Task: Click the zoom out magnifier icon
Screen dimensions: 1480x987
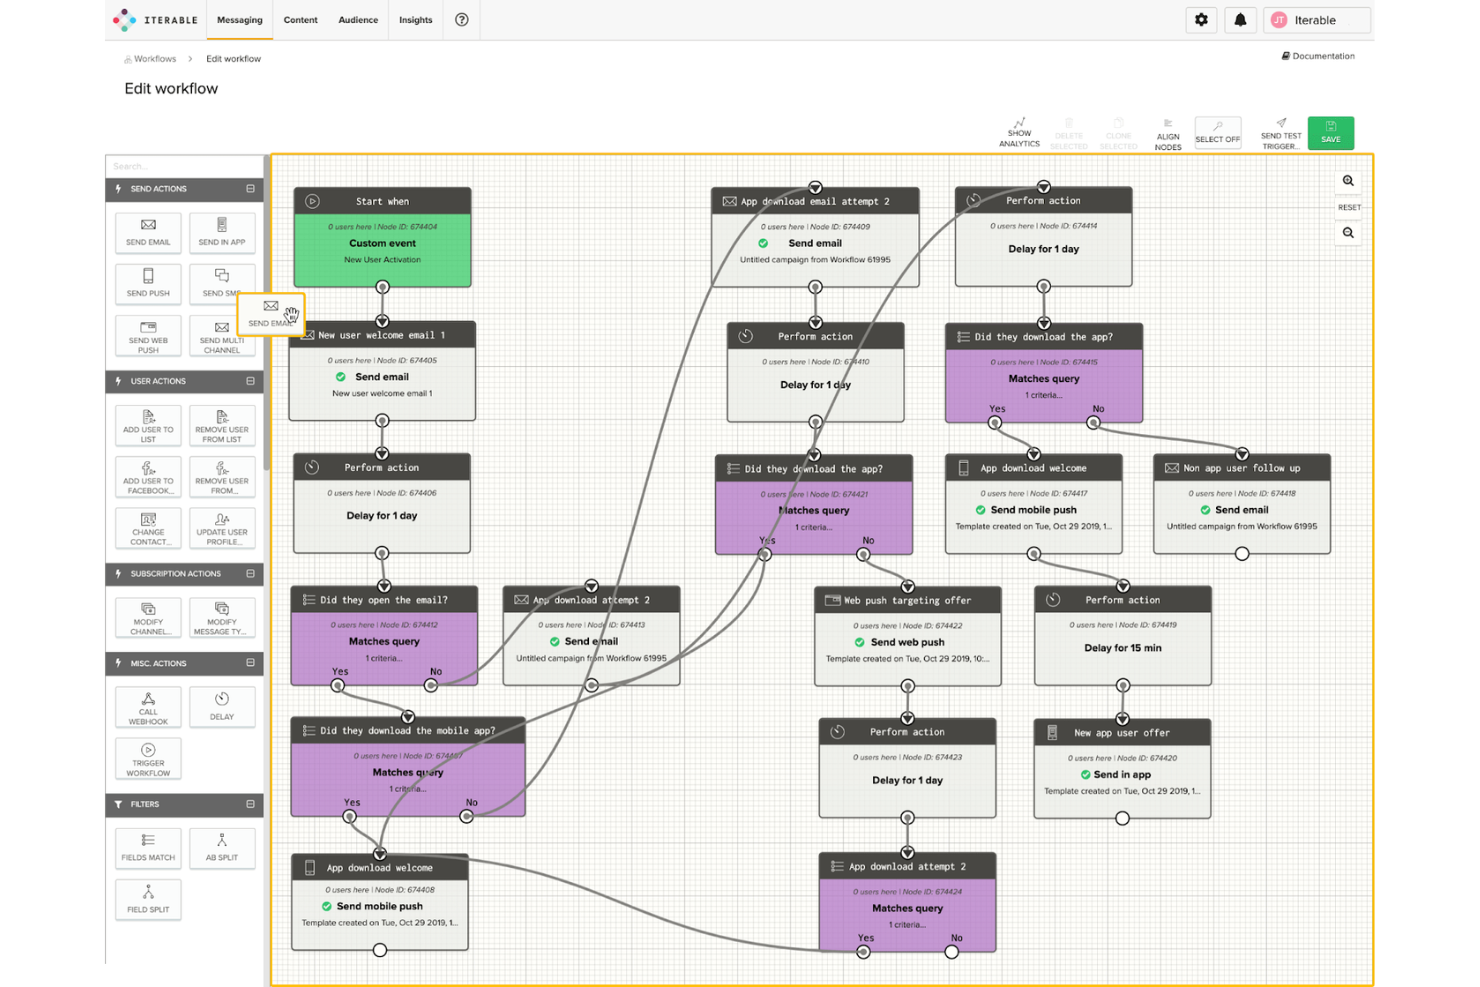Action: pyautogui.click(x=1348, y=233)
